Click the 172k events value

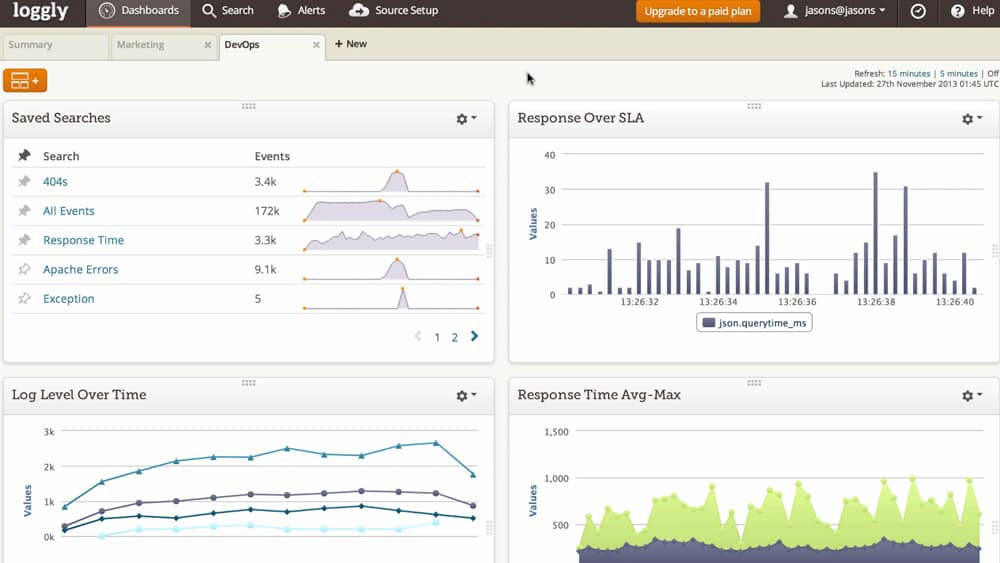click(267, 211)
